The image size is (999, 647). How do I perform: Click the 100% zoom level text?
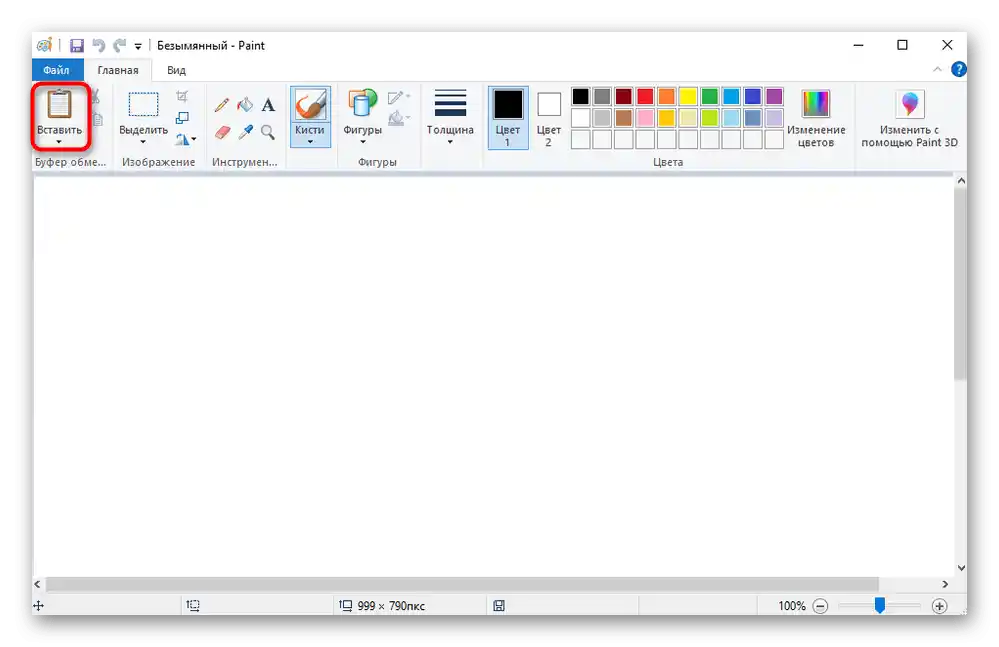tap(792, 606)
